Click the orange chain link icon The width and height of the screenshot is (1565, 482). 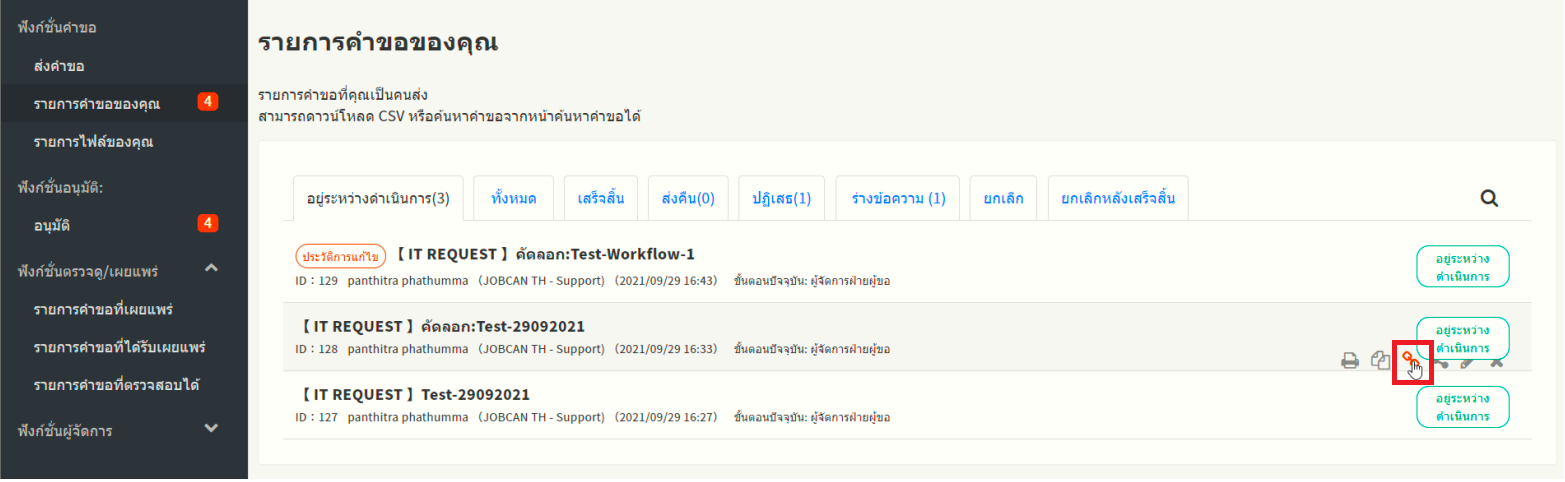[1411, 360]
